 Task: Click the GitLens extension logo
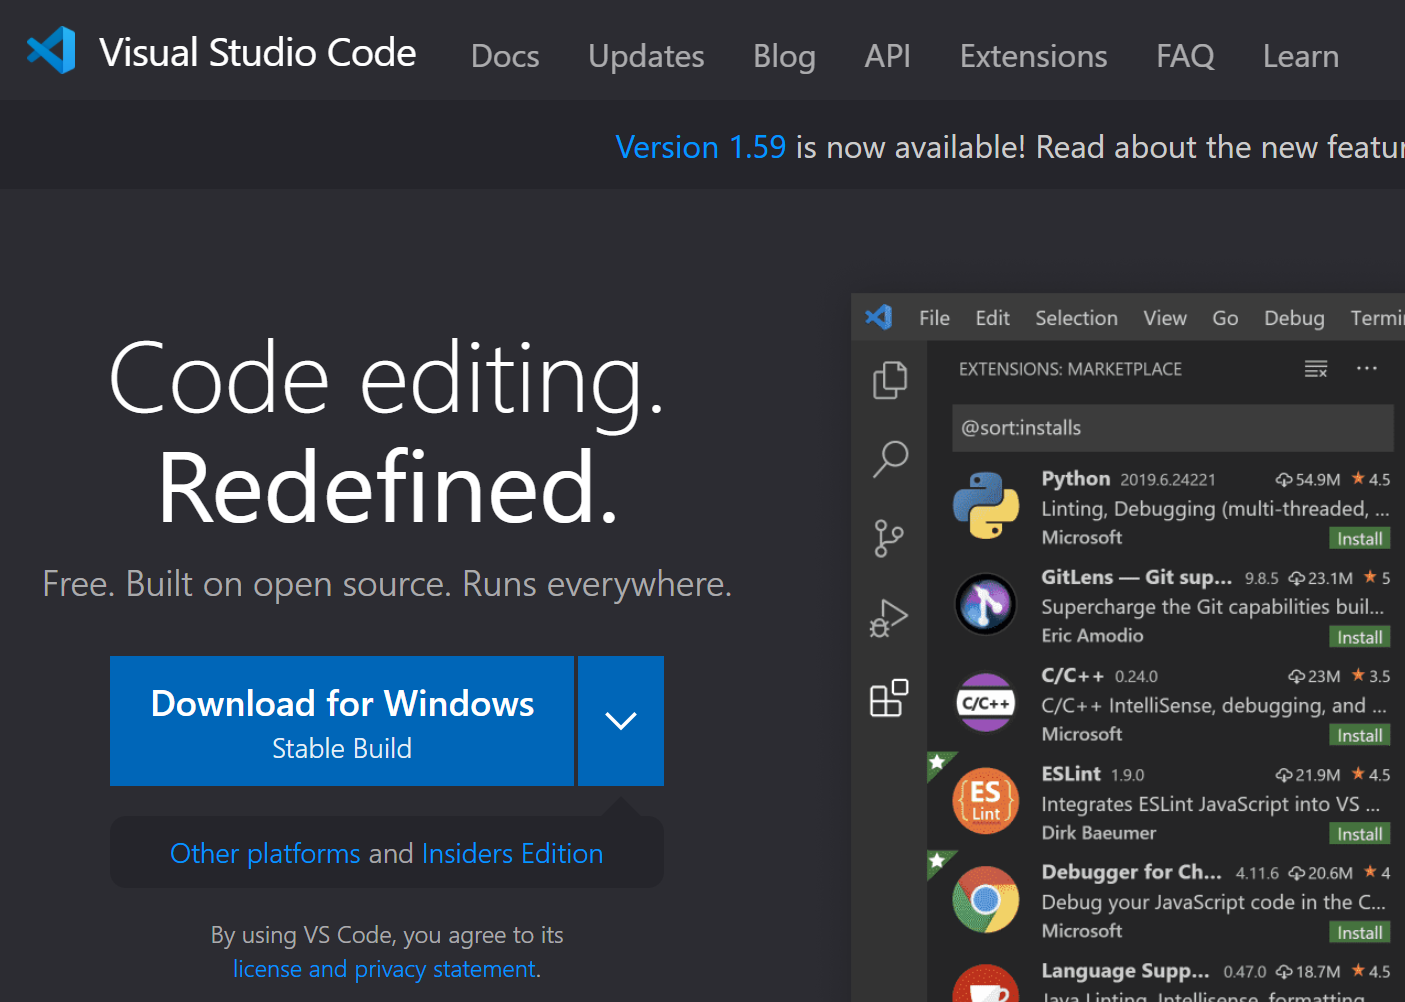point(985,604)
